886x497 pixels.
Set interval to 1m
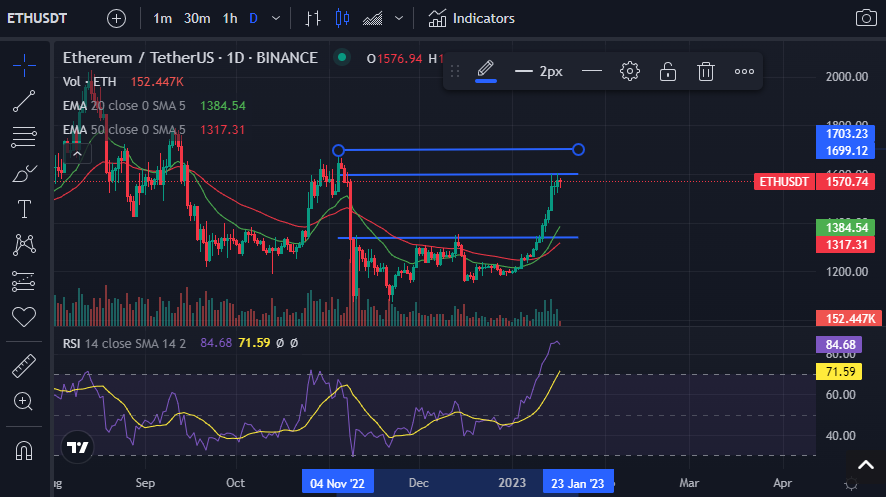(162, 19)
